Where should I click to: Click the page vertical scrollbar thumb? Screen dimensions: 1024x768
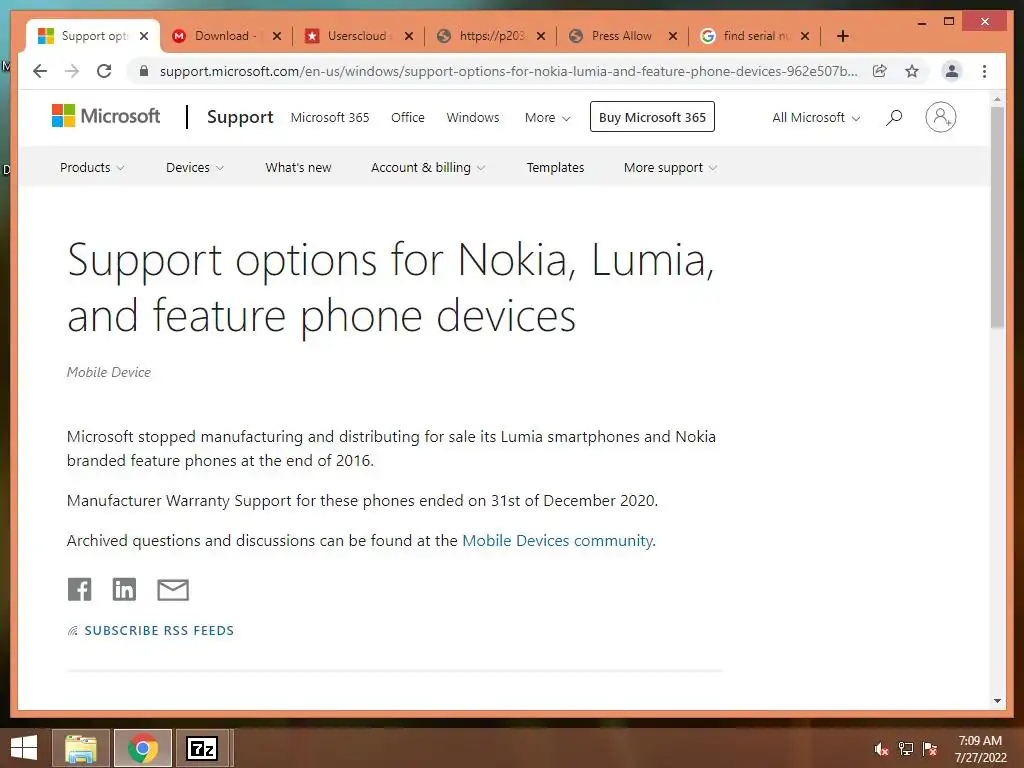[x=997, y=217]
